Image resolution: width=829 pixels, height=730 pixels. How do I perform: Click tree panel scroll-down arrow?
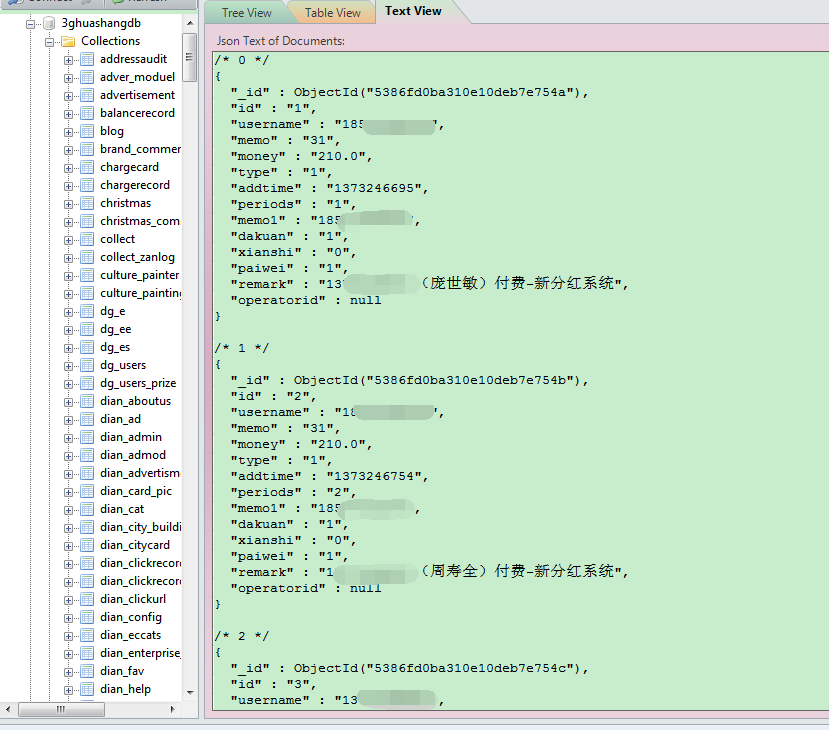coord(190,692)
